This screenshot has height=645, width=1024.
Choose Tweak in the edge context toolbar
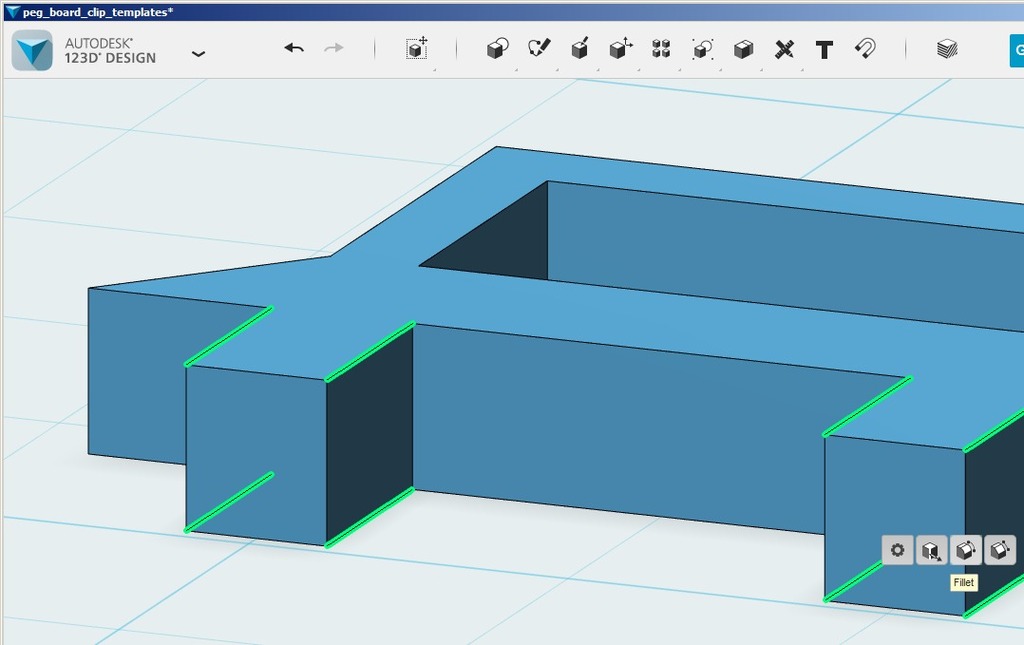pyautogui.click(x=931, y=550)
